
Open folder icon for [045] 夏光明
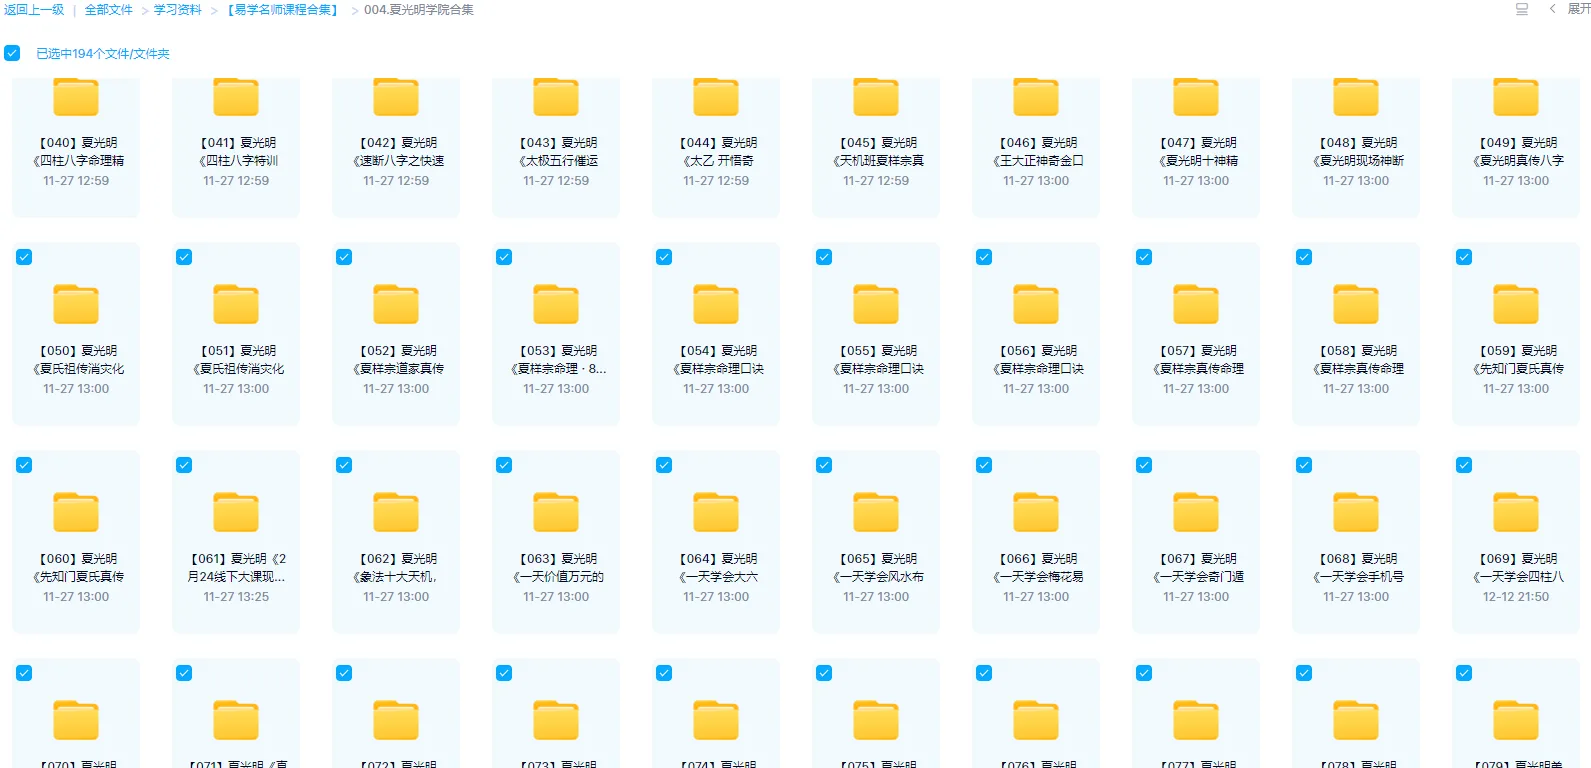click(876, 97)
